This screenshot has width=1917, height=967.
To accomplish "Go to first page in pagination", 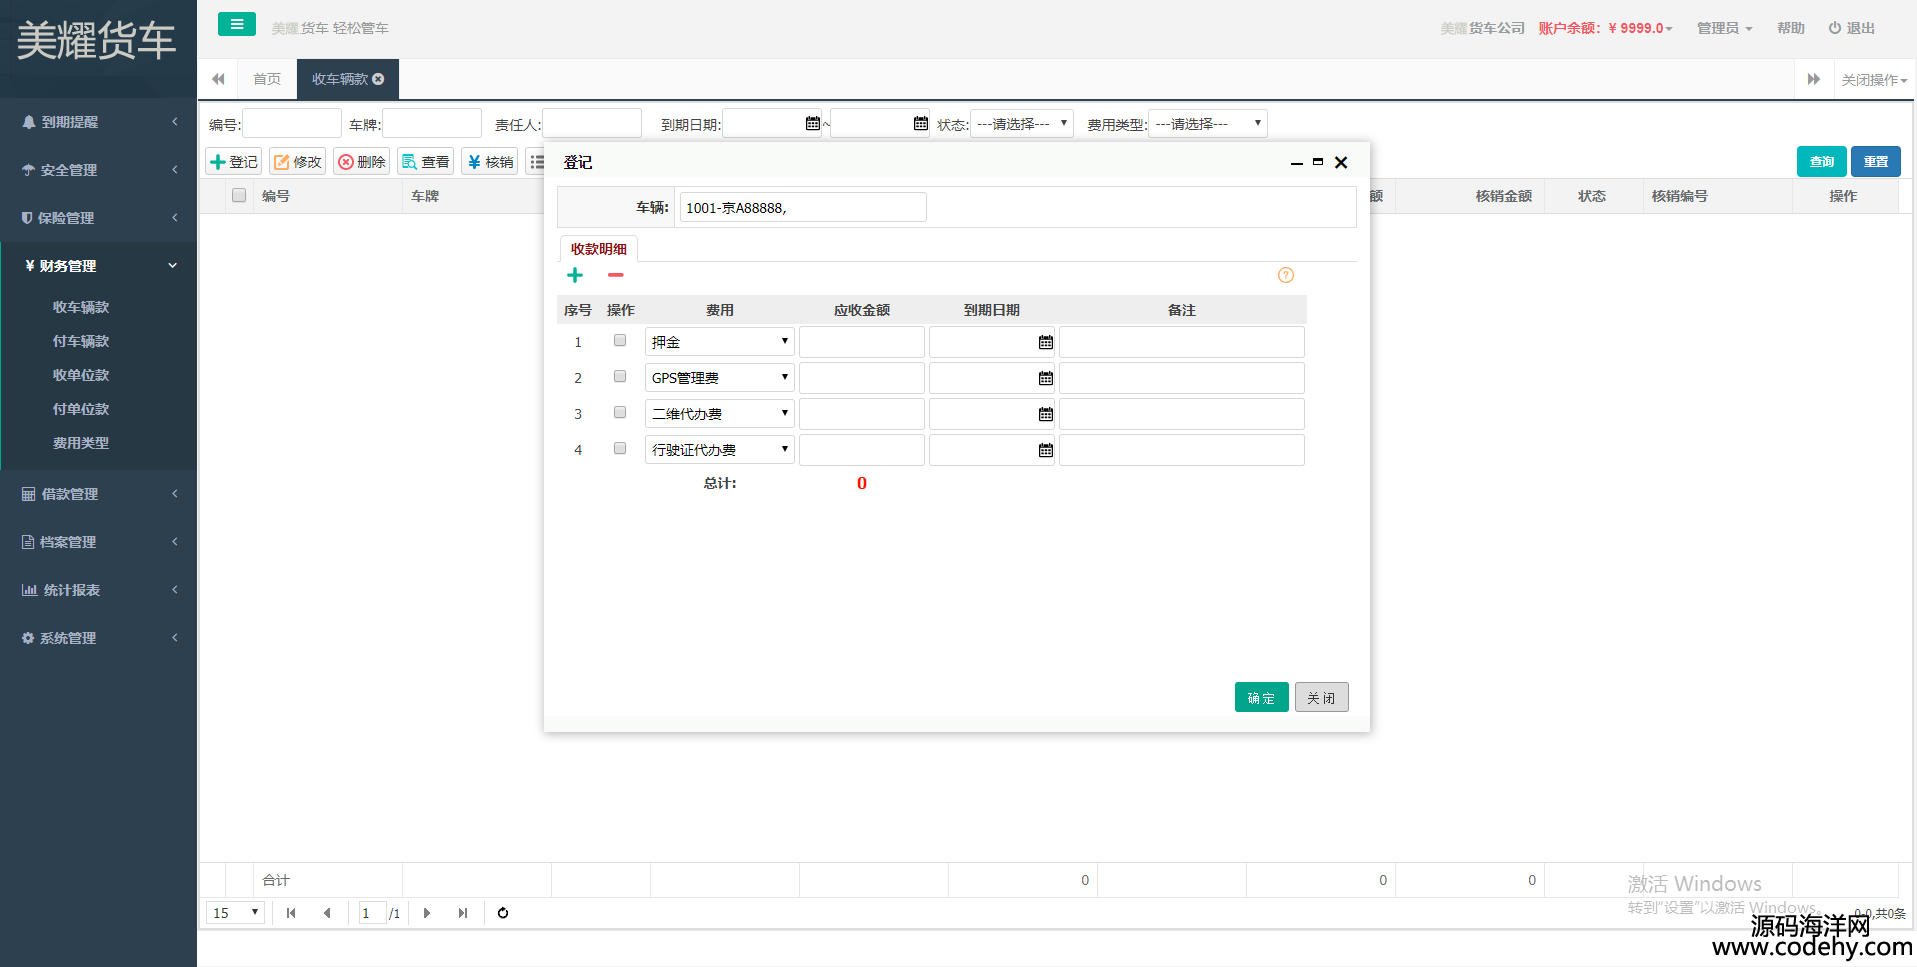I will pyautogui.click(x=291, y=913).
